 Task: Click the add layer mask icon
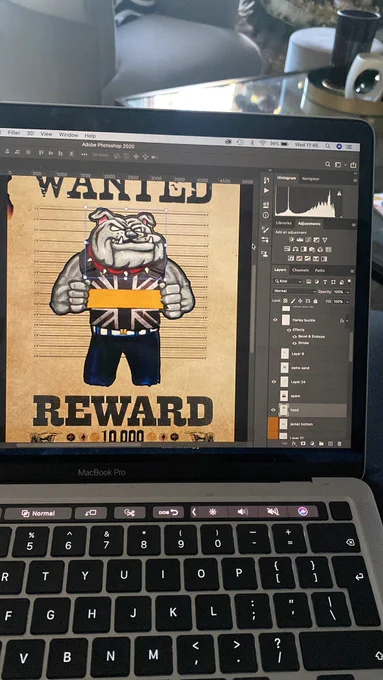click(303, 444)
